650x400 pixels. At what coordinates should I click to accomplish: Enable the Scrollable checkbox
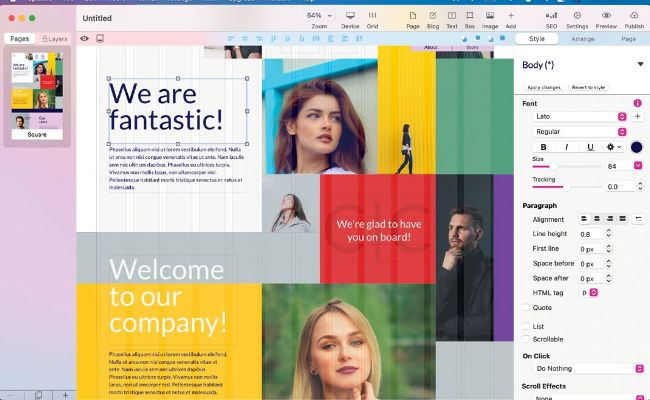tap(526, 339)
